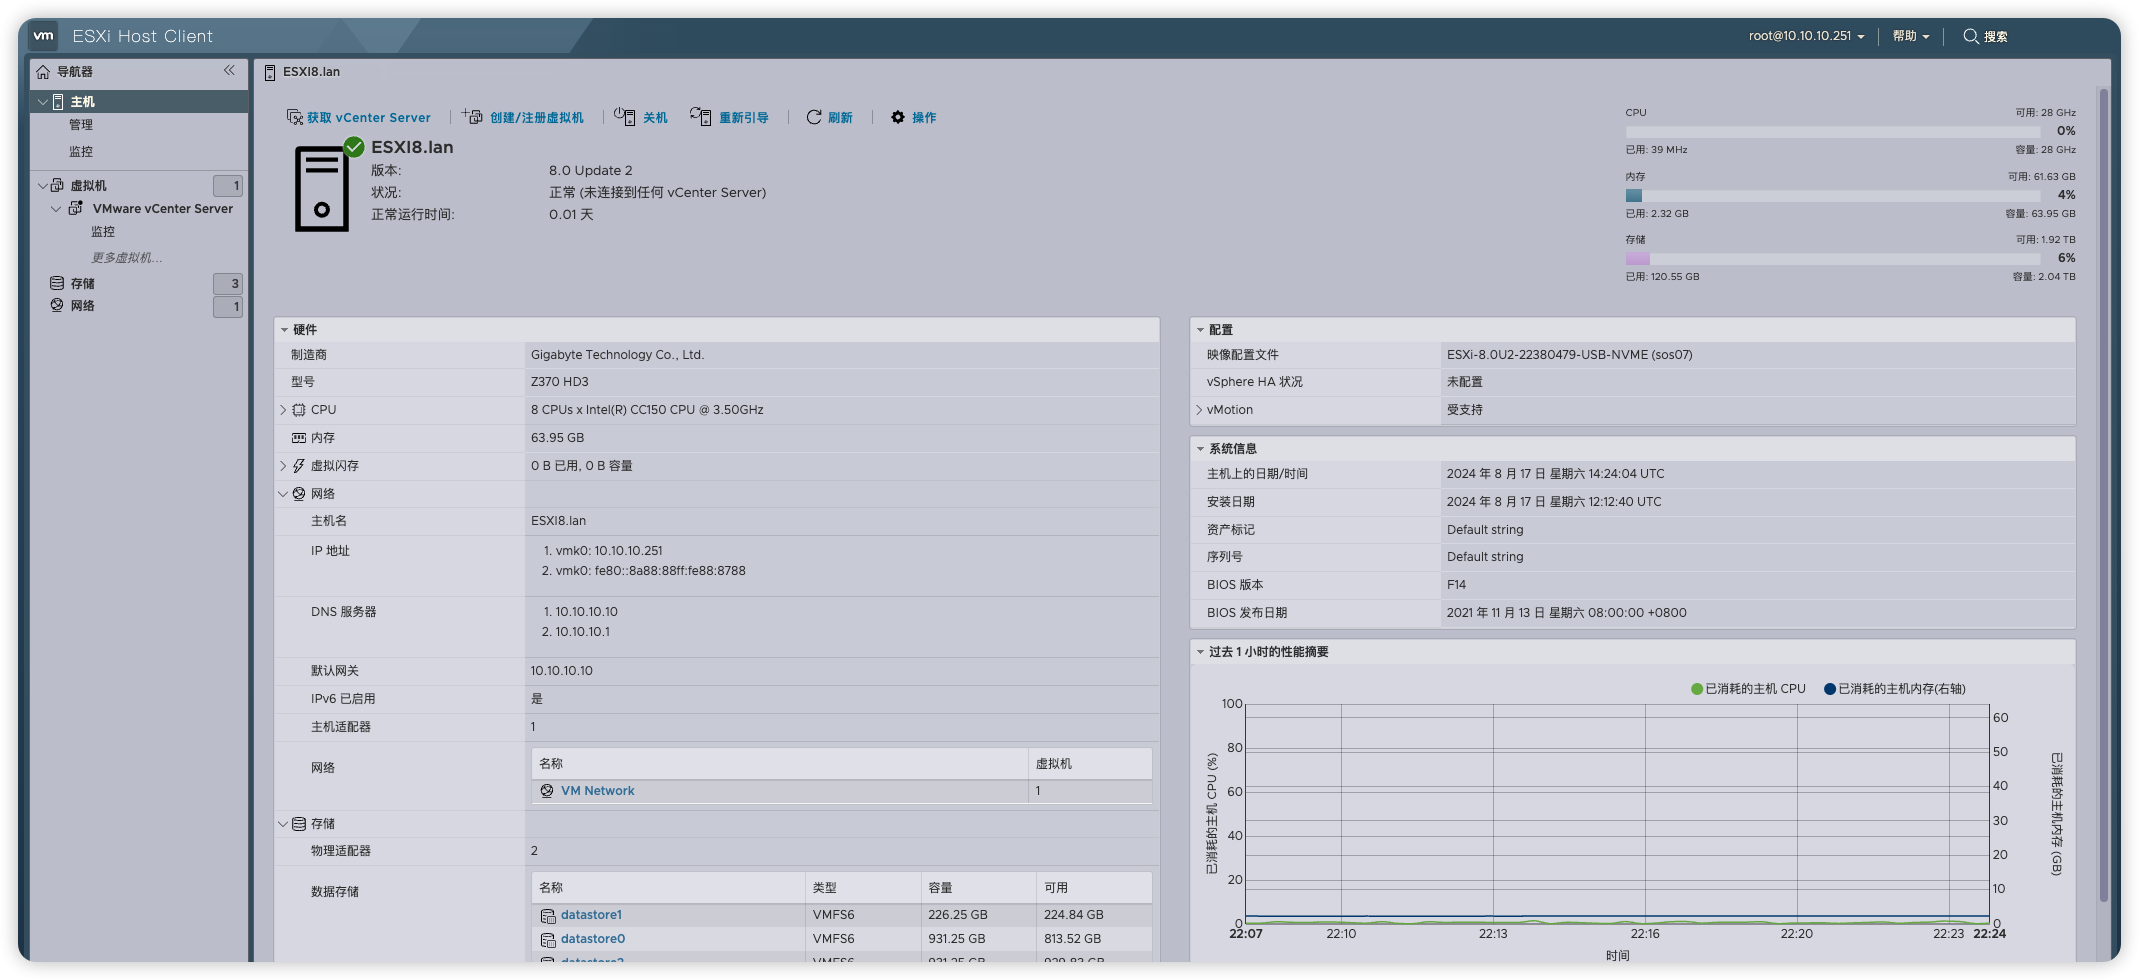Click the CPU usage progress bar
This screenshot has height=980, width=2139.
[x=1832, y=132]
